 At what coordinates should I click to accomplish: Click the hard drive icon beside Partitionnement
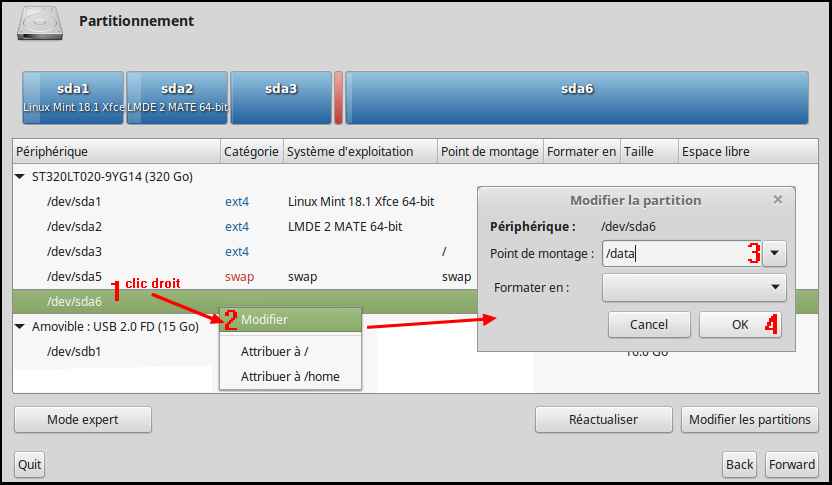click(39, 23)
